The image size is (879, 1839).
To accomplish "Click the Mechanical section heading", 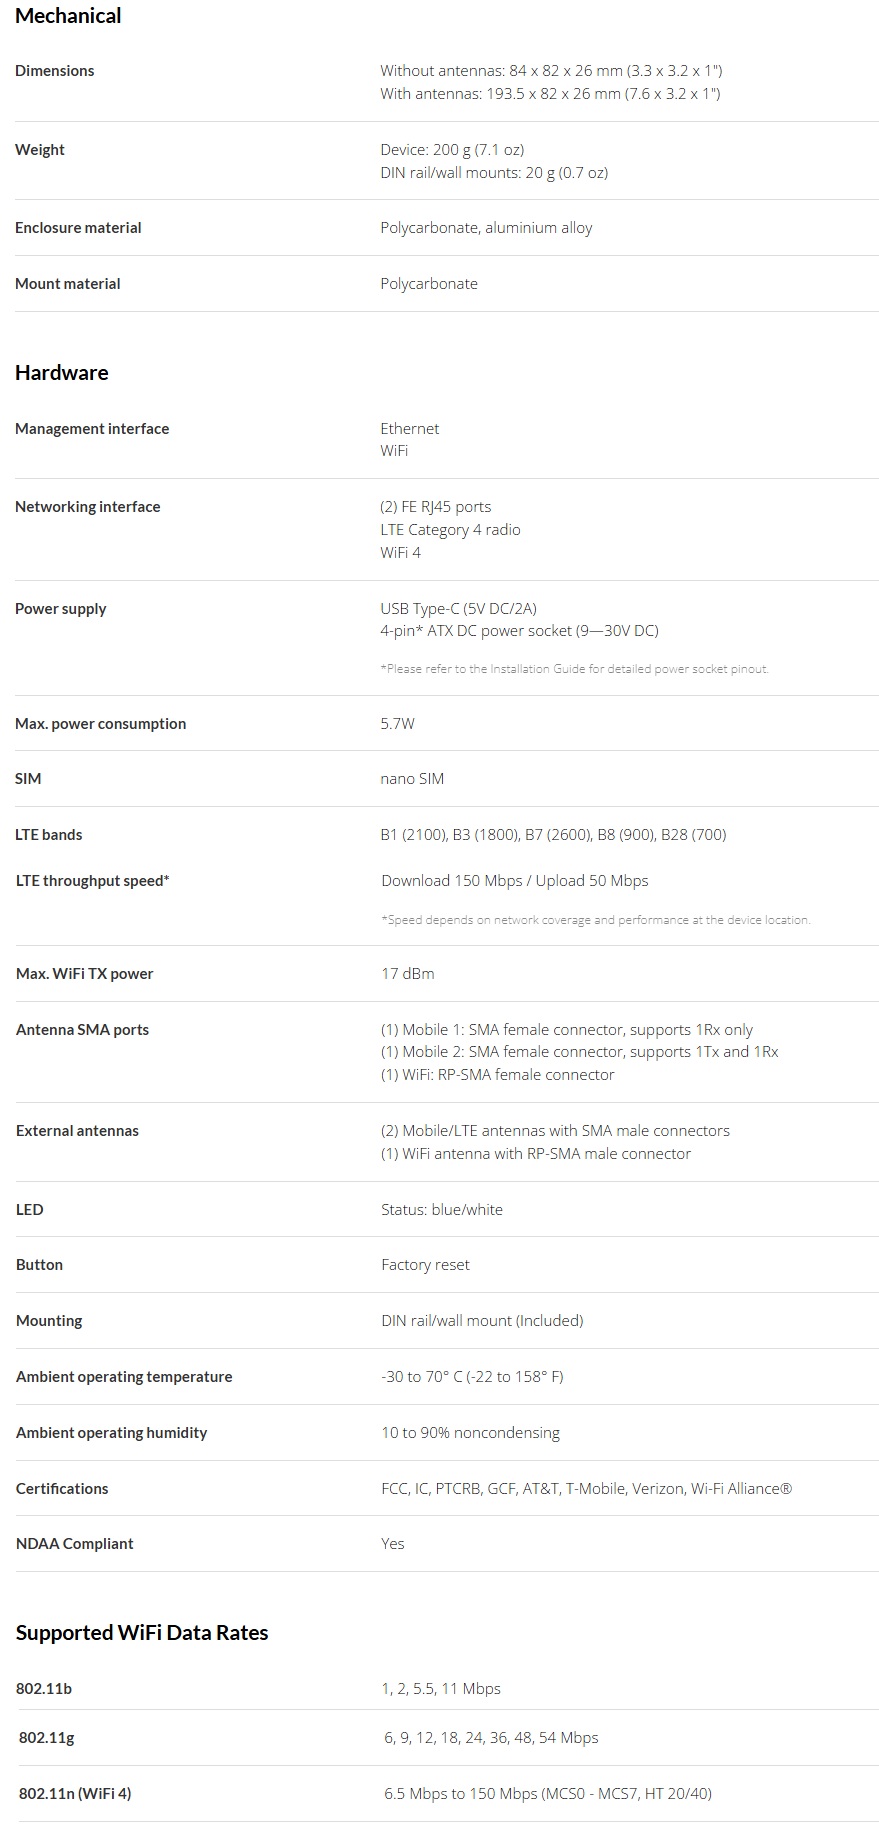I will pos(68,16).
